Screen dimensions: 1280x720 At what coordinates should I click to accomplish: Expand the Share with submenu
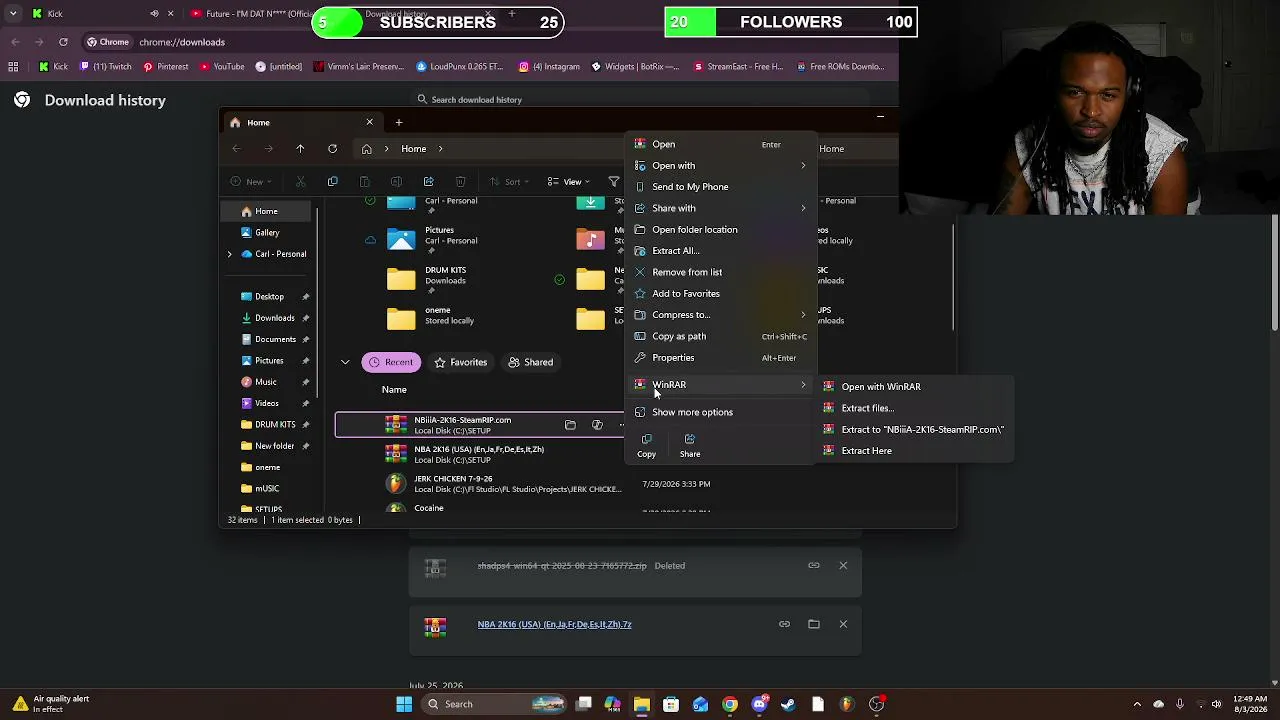click(x=720, y=208)
